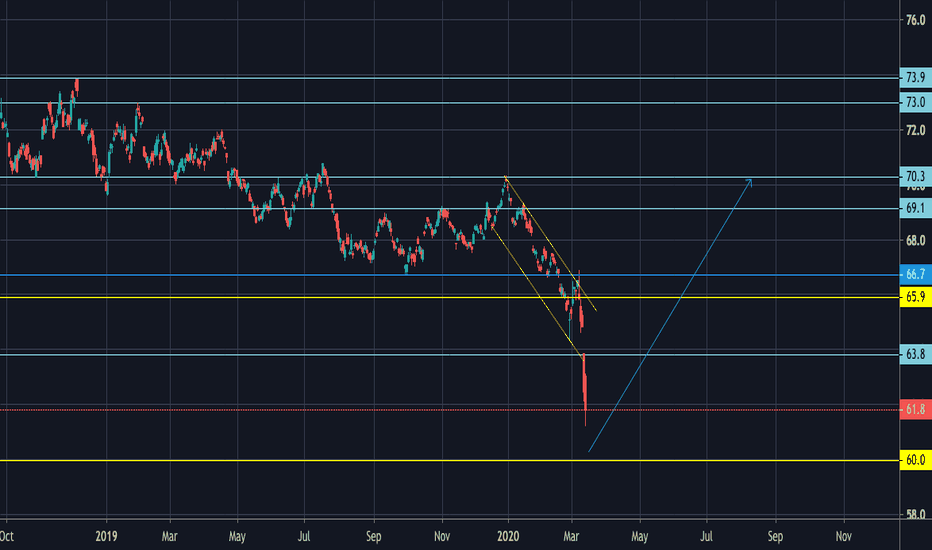Click the Jul label right of 2020

point(706,536)
